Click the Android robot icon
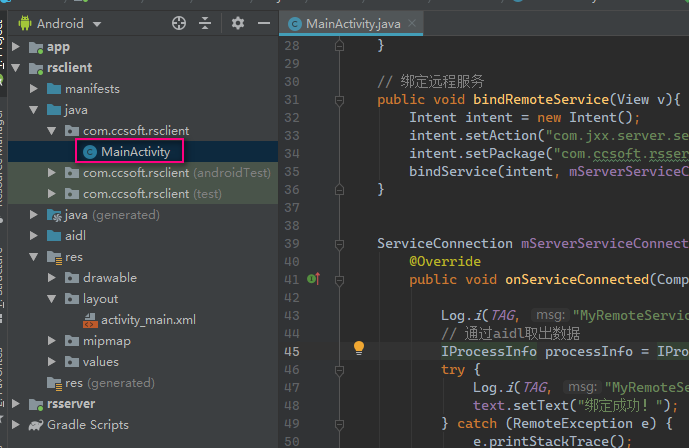 25,23
